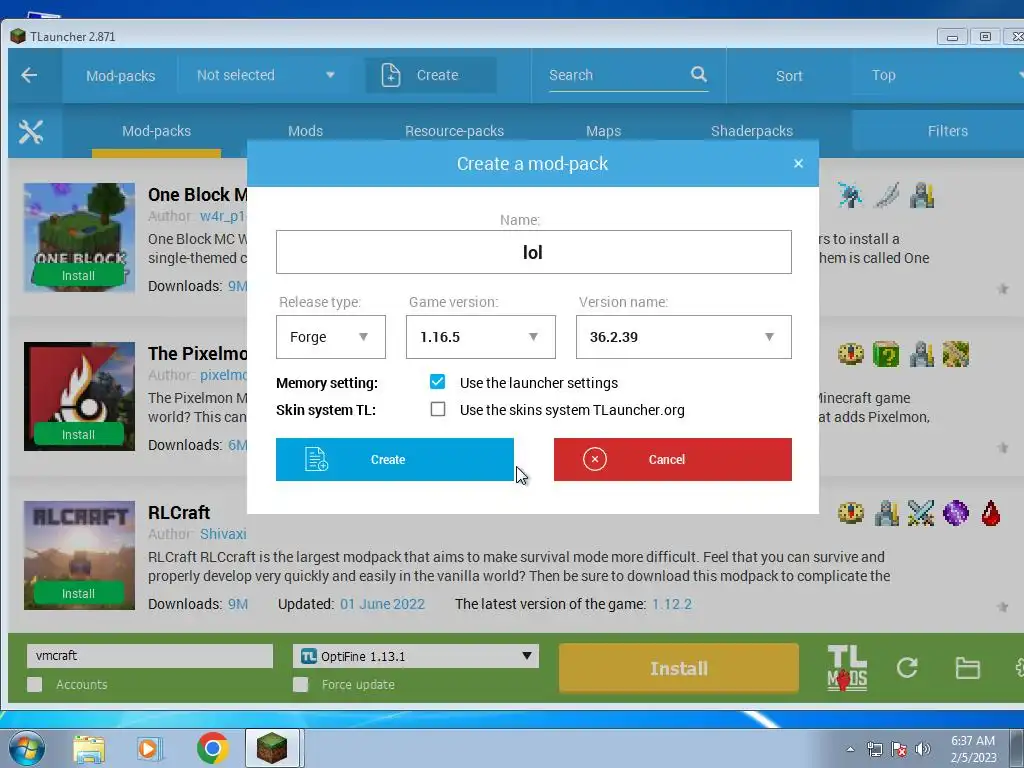Click the star icon on One Block row
Image resolution: width=1024 pixels, height=768 pixels.
(x=1003, y=289)
